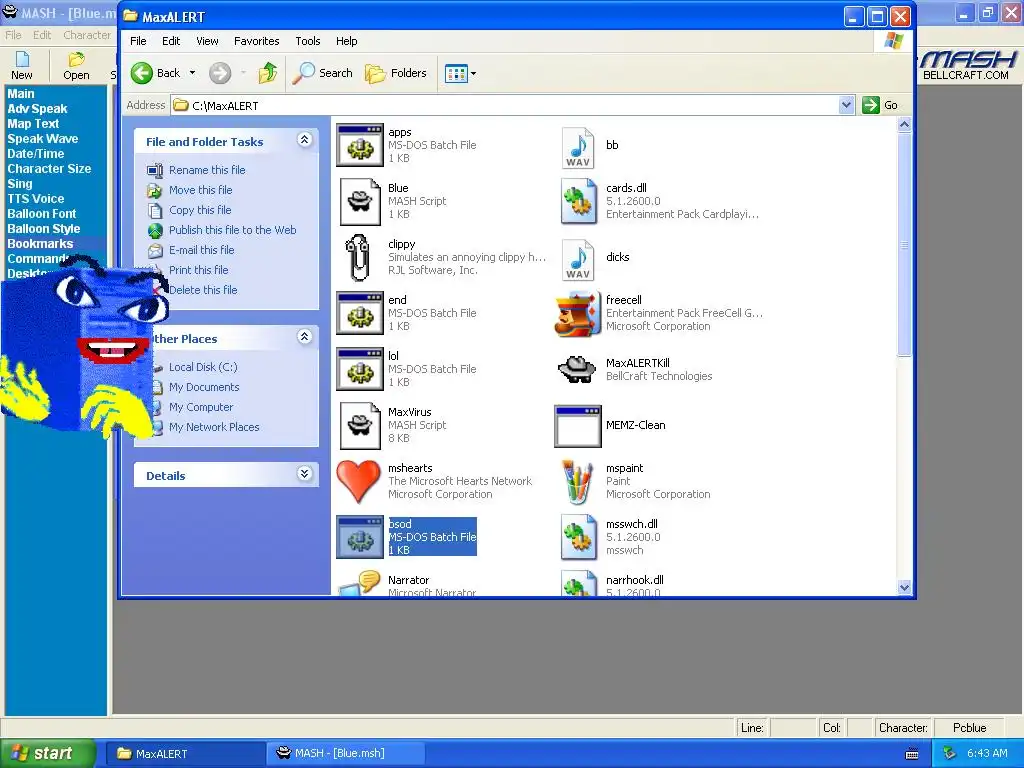Click the mspaint brushes icon
The height and width of the screenshot is (768, 1024).
pos(577,481)
